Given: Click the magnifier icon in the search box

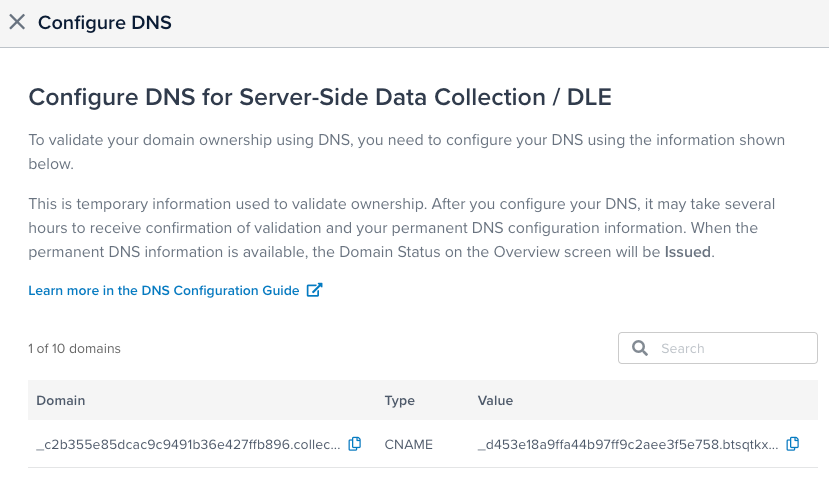Looking at the screenshot, I should pos(639,348).
